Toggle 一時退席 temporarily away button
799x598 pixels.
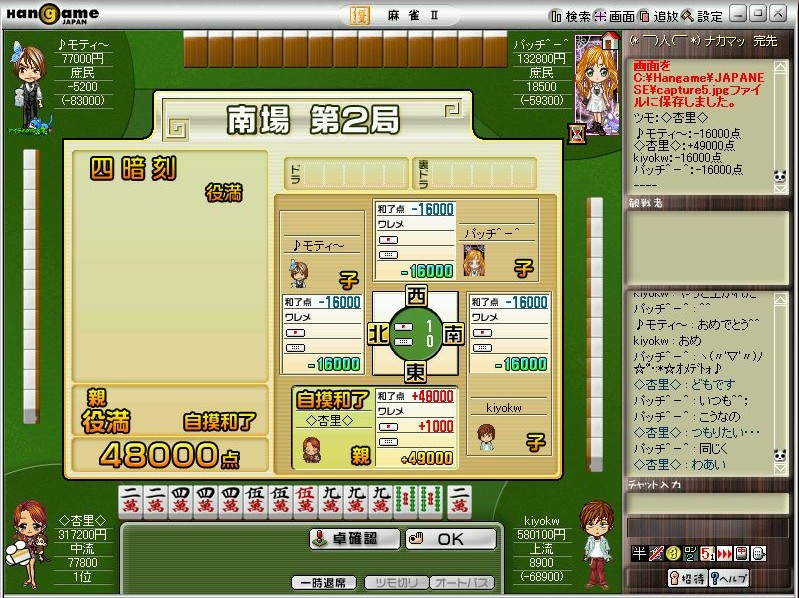point(324,583)
